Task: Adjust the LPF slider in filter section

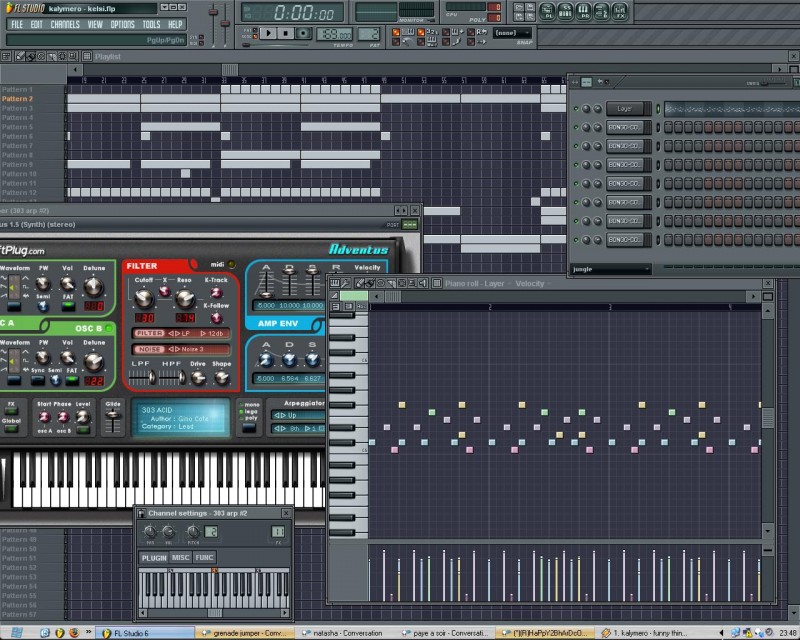Action: [142, 378]
